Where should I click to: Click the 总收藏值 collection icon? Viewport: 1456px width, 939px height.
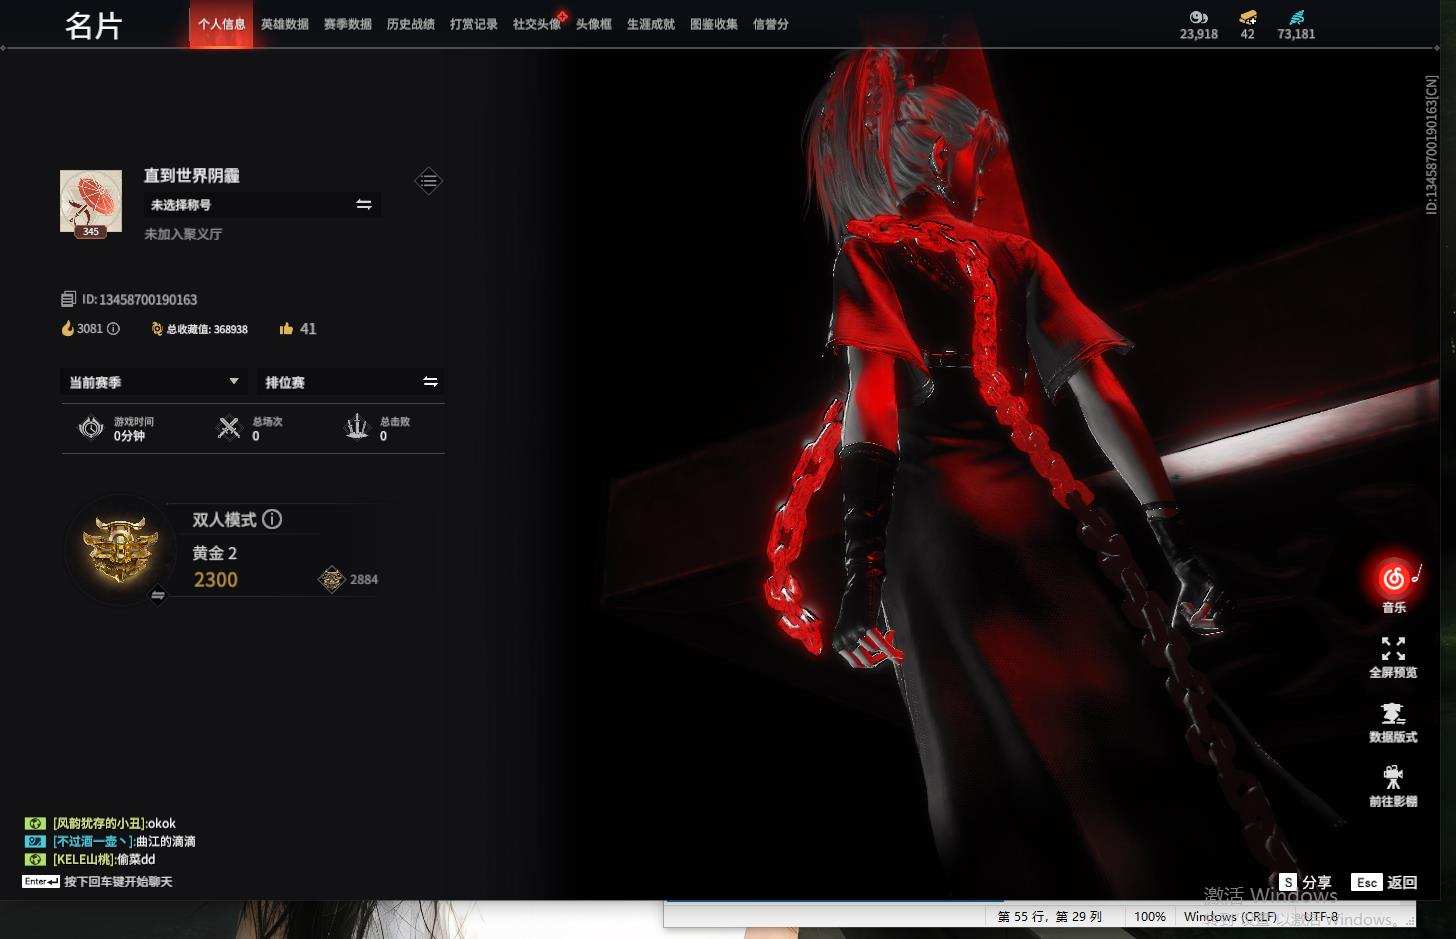pos(157,328)
